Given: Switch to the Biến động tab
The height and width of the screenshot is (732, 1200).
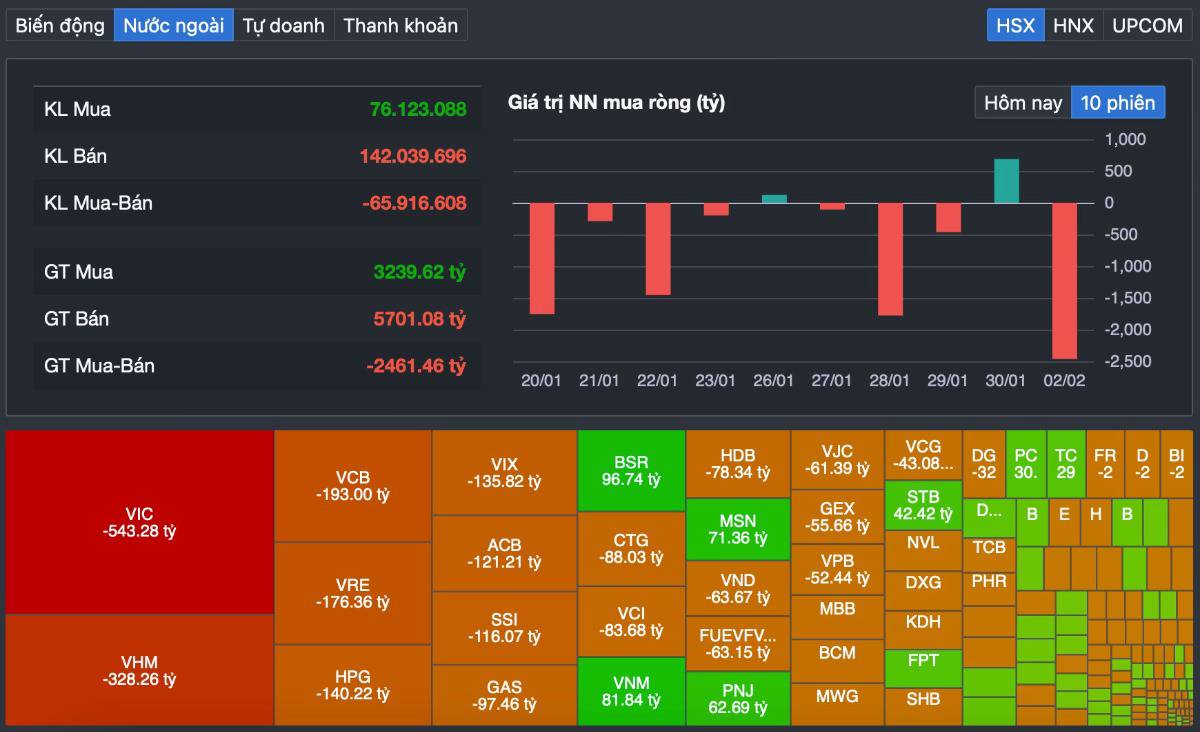Looking at the screenshot, I should (60, 25).
